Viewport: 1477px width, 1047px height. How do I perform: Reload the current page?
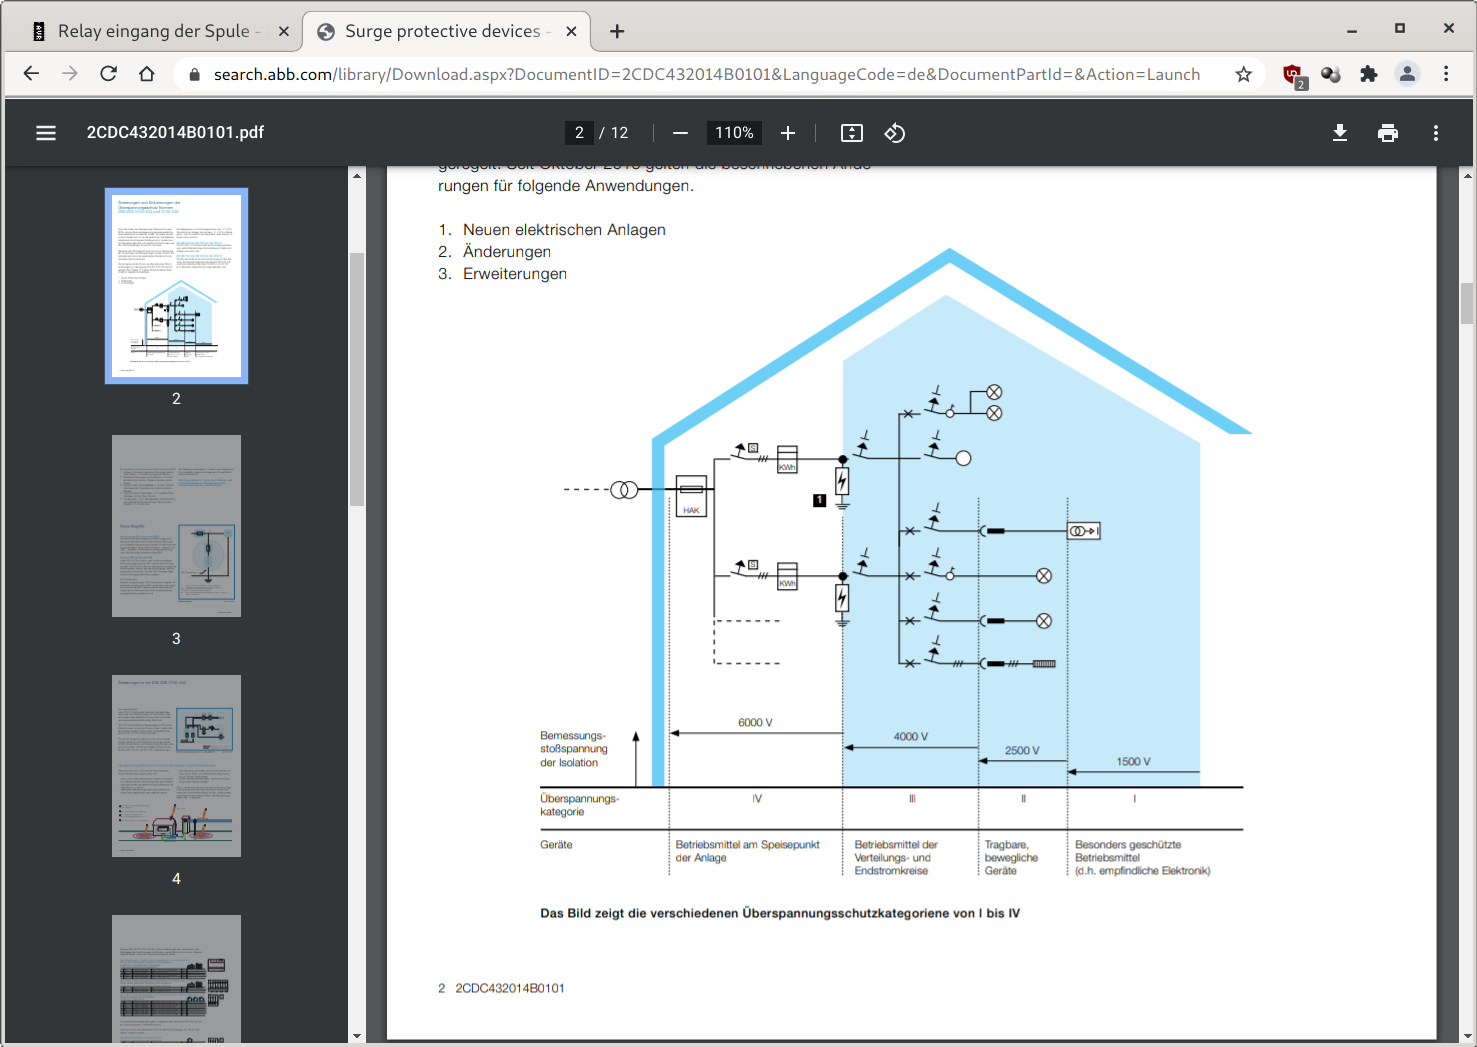click(108, 74)
